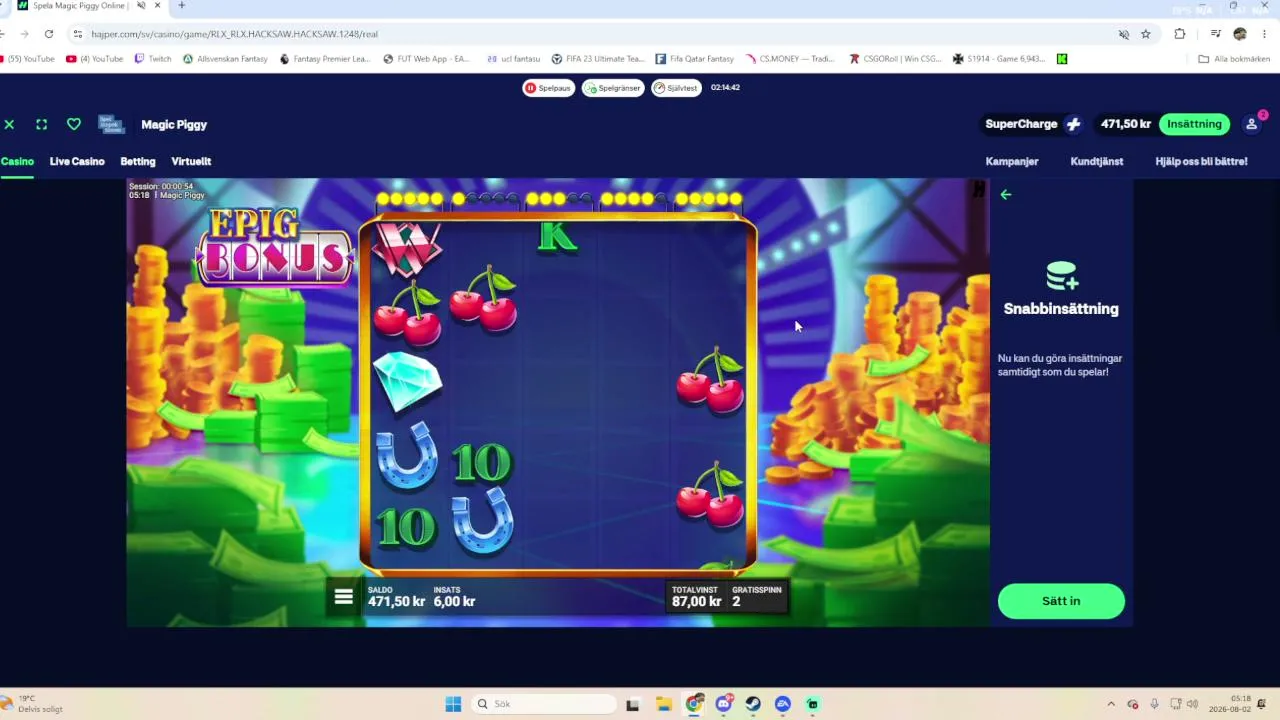
Task: Open the Kundtjänst support link
Action: point(1097,161)
